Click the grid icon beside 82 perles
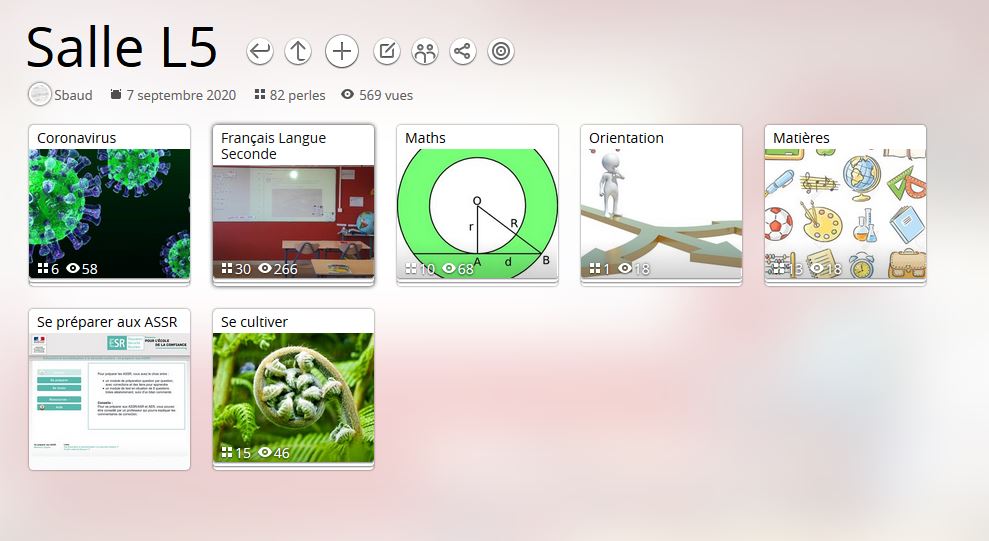This screenshot has height=541, width=989. 259,95
